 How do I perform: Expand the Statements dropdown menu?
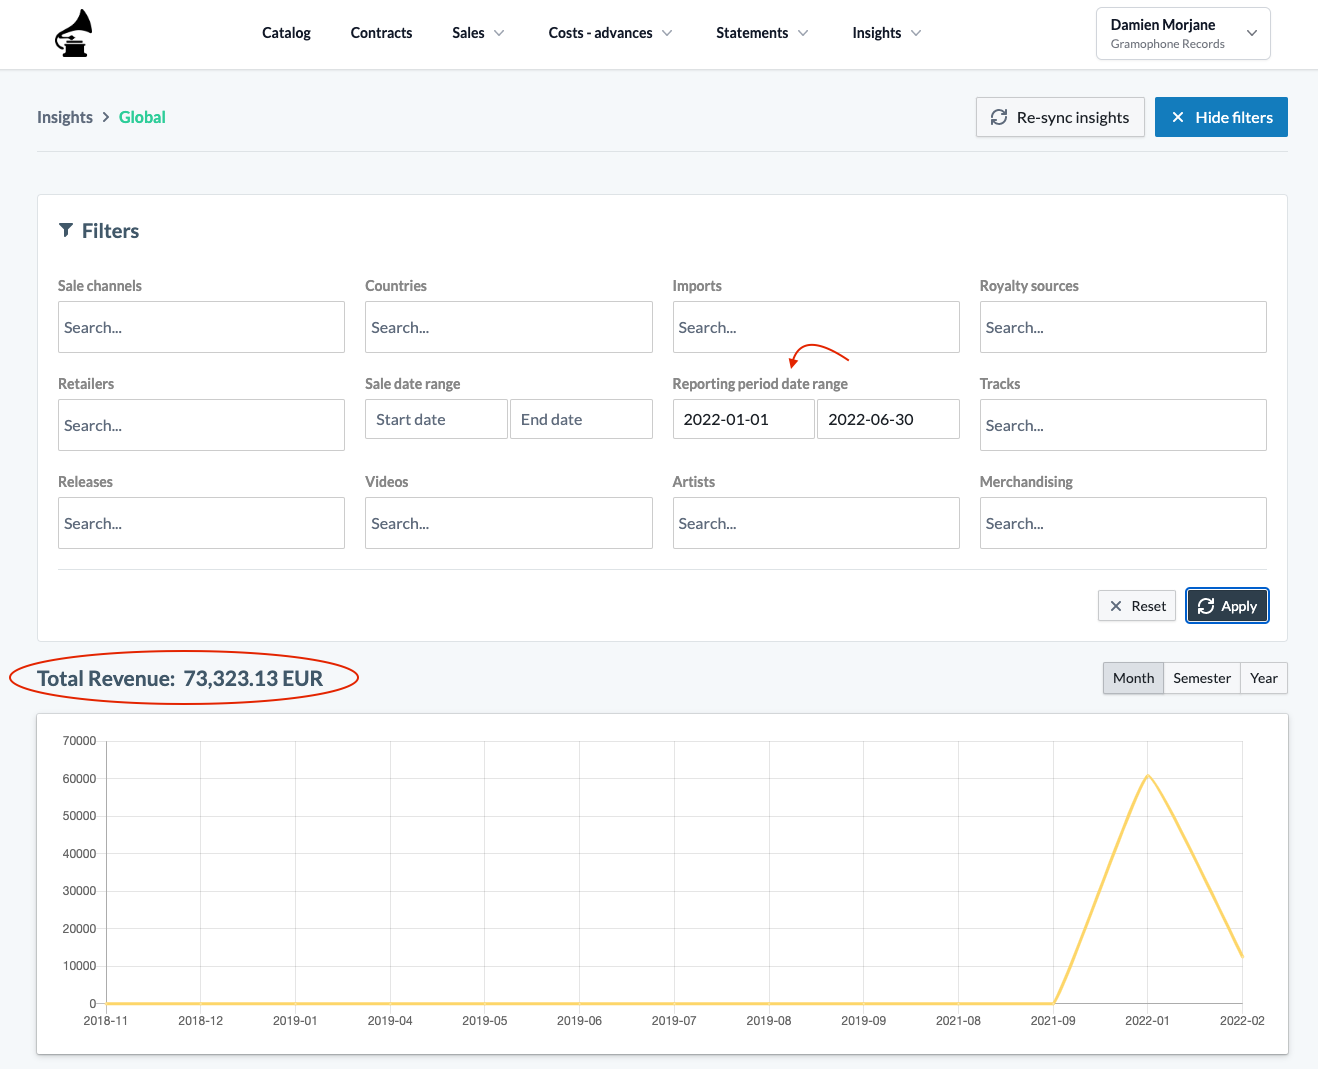click(x=762, y=33)
